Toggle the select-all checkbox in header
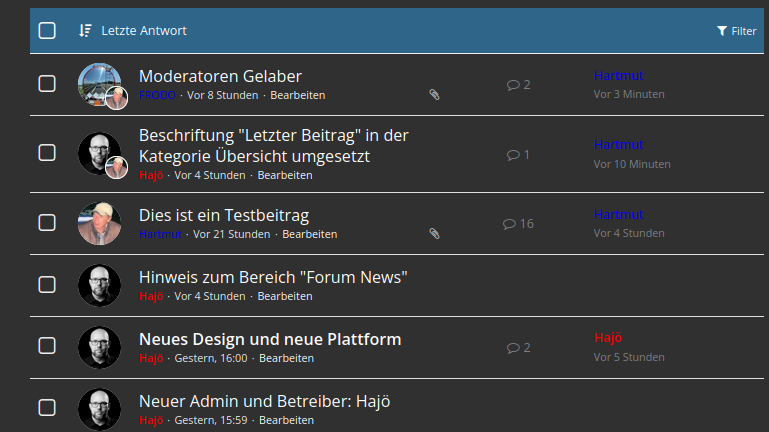Image resolution: width=769 pixels, height=432 pixels. (x=47, y=31)
